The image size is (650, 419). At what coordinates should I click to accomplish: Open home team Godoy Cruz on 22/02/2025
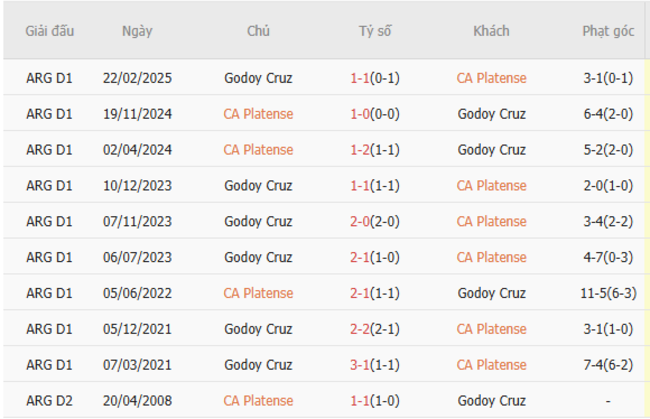[x=258, y=78]
